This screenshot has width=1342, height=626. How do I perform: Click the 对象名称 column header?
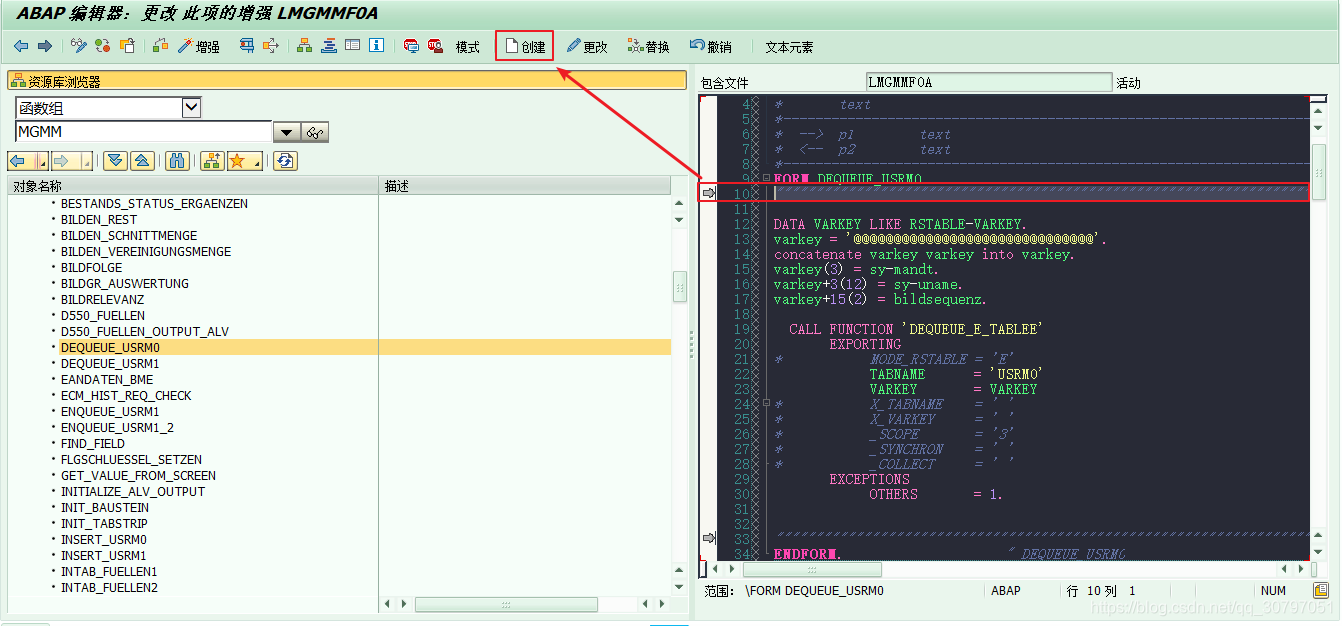tap(193, 186)
